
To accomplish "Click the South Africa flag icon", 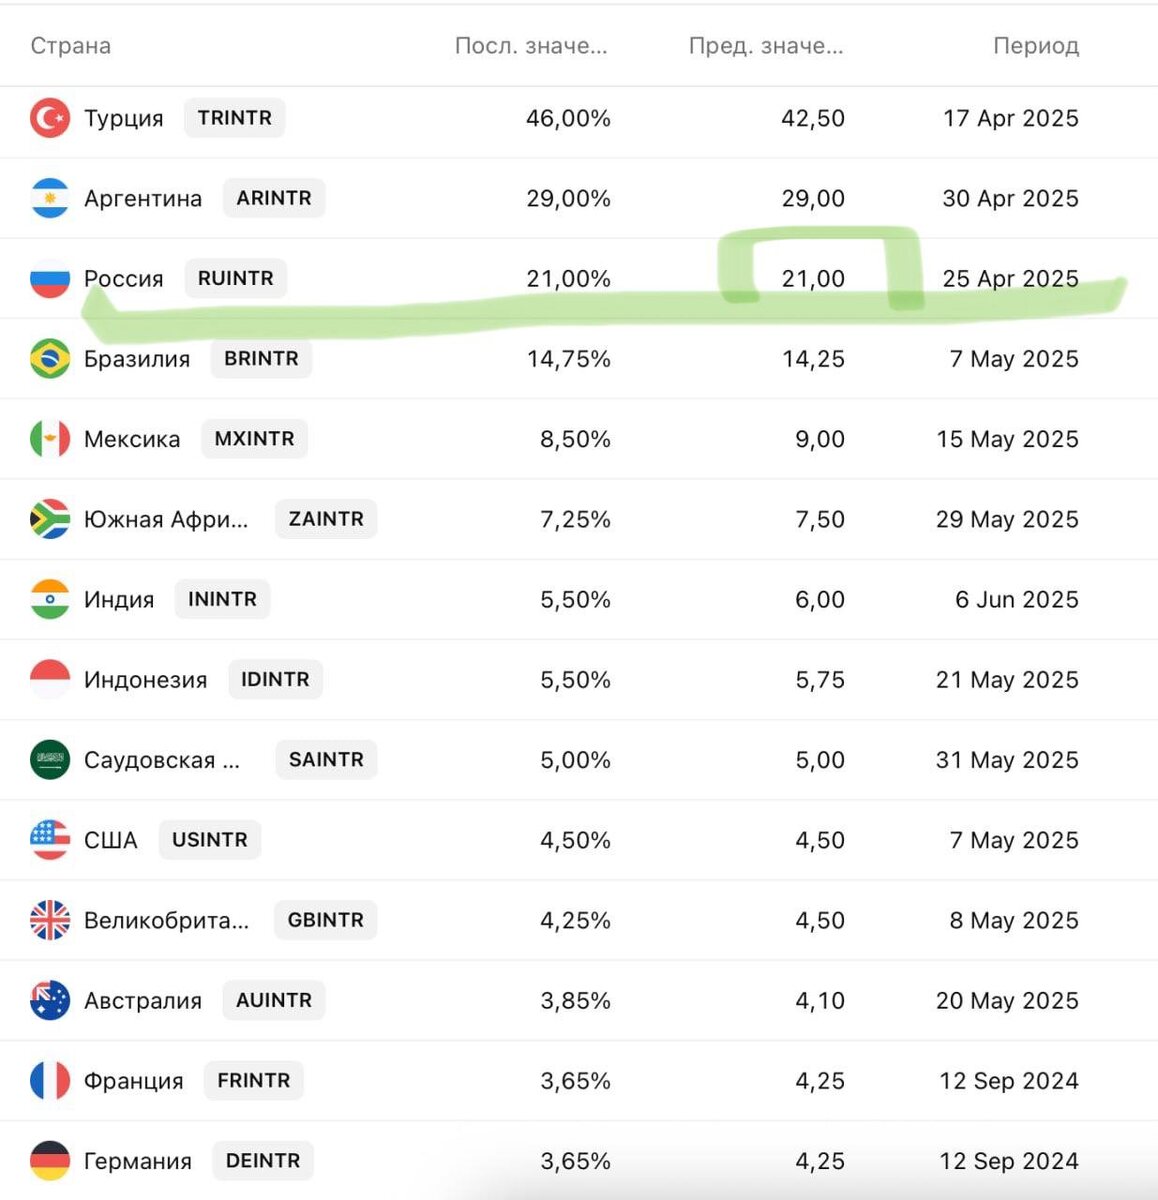I will click(x=50, y=519).
